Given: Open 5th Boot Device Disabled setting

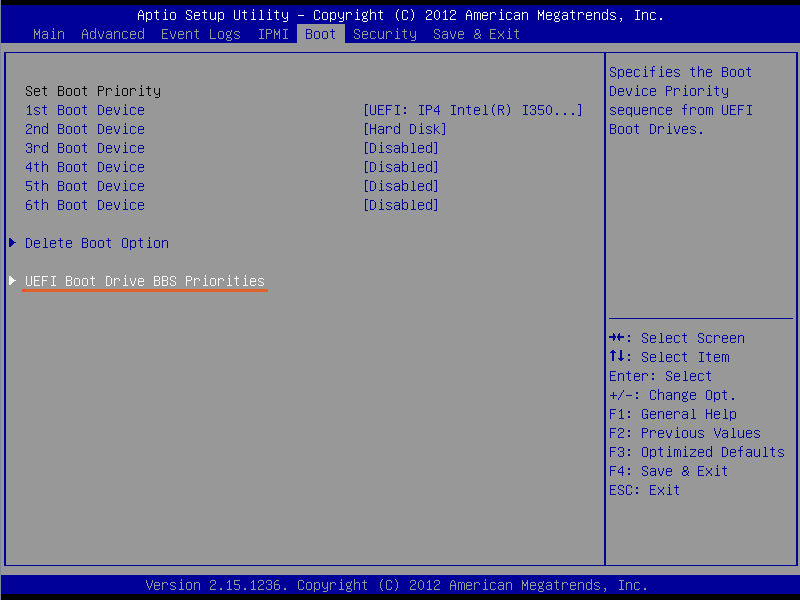Looking at the screenshot, I should pos(400,186).
